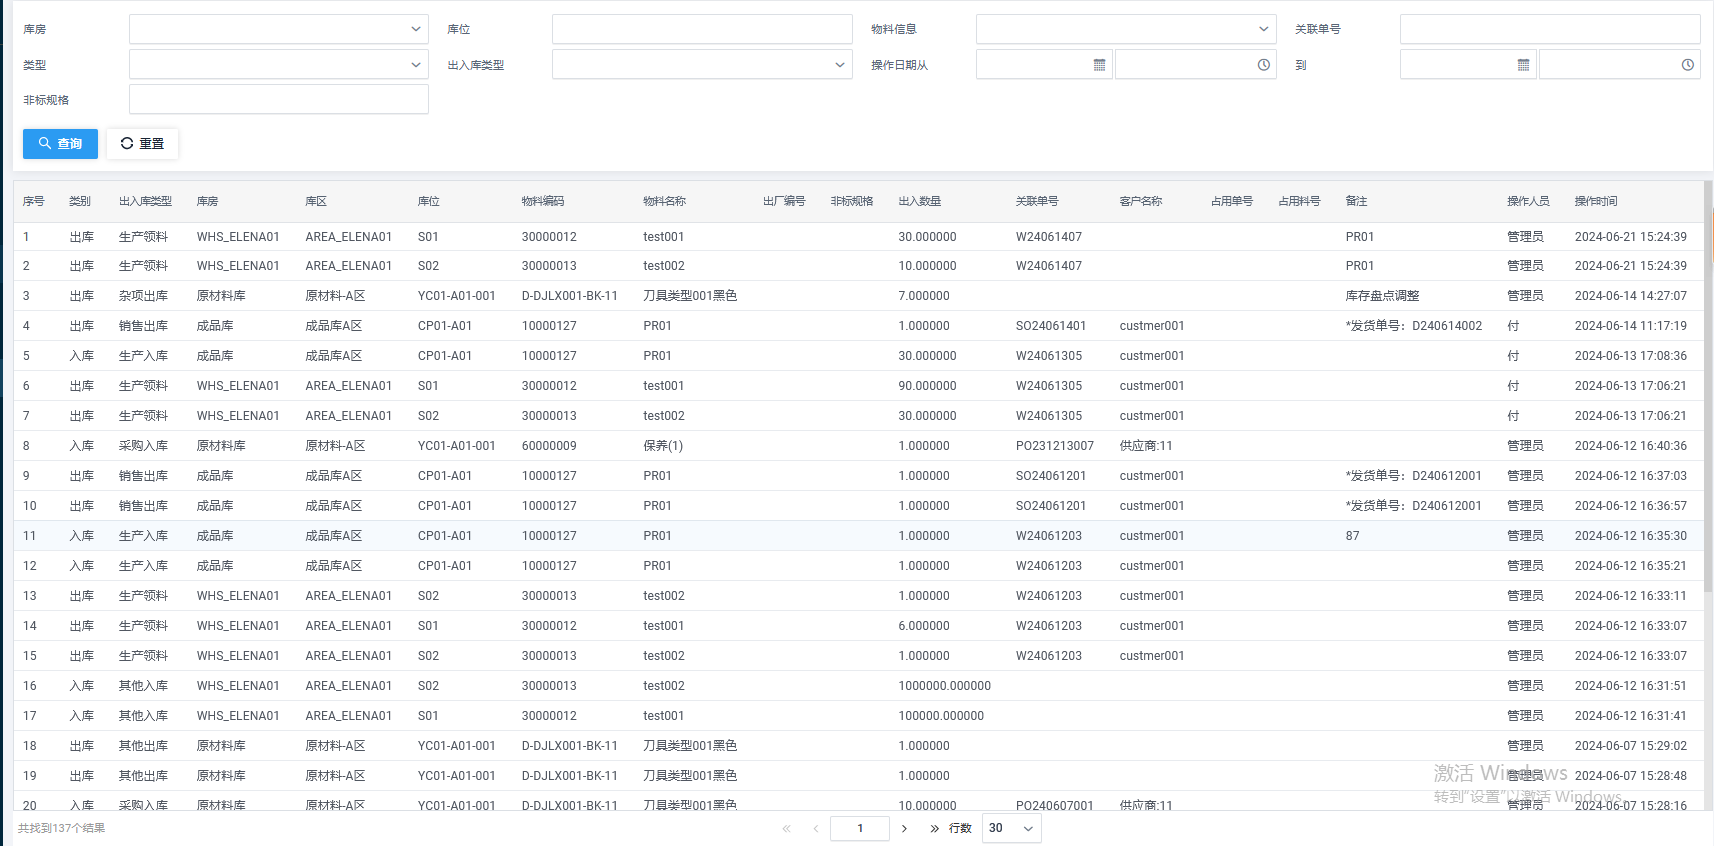Click the 物料编码 column header
Viewport: 1714px width, 846px height.
[x=543, y=201]
